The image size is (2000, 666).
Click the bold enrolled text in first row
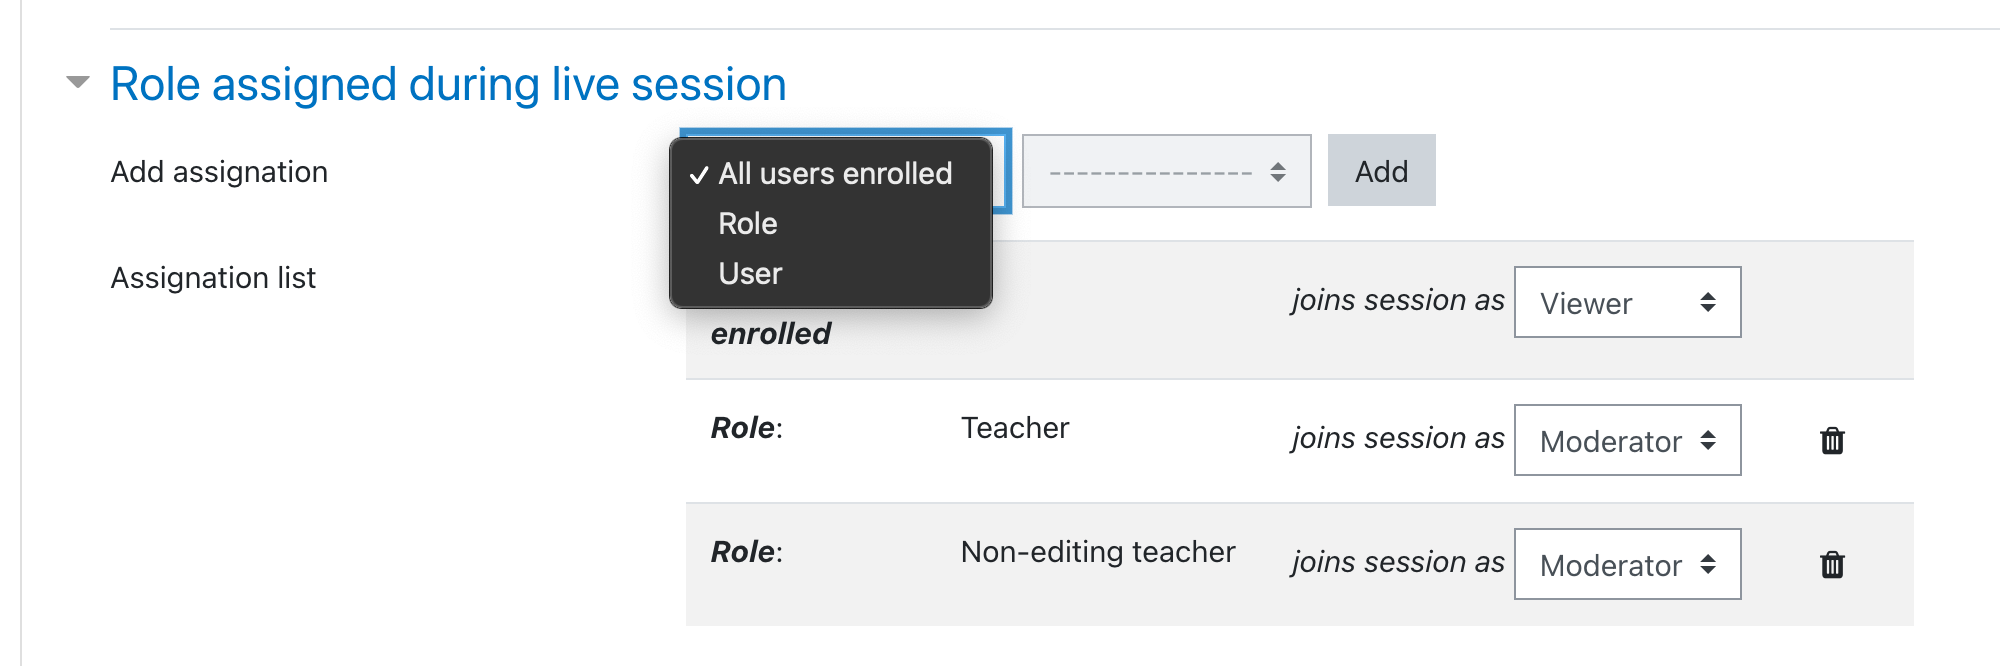coord(771,334)
